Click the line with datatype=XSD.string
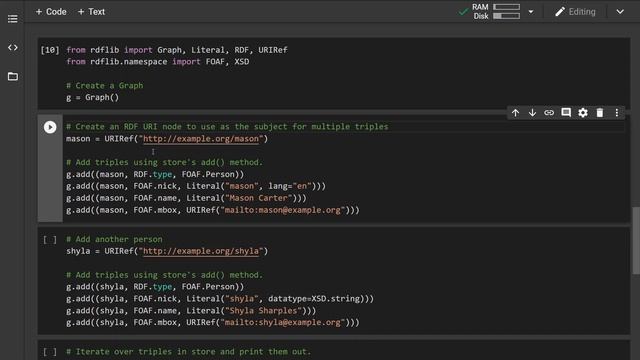Image resolution: width=640 pixels, height=360 pixels. point(220,299)
